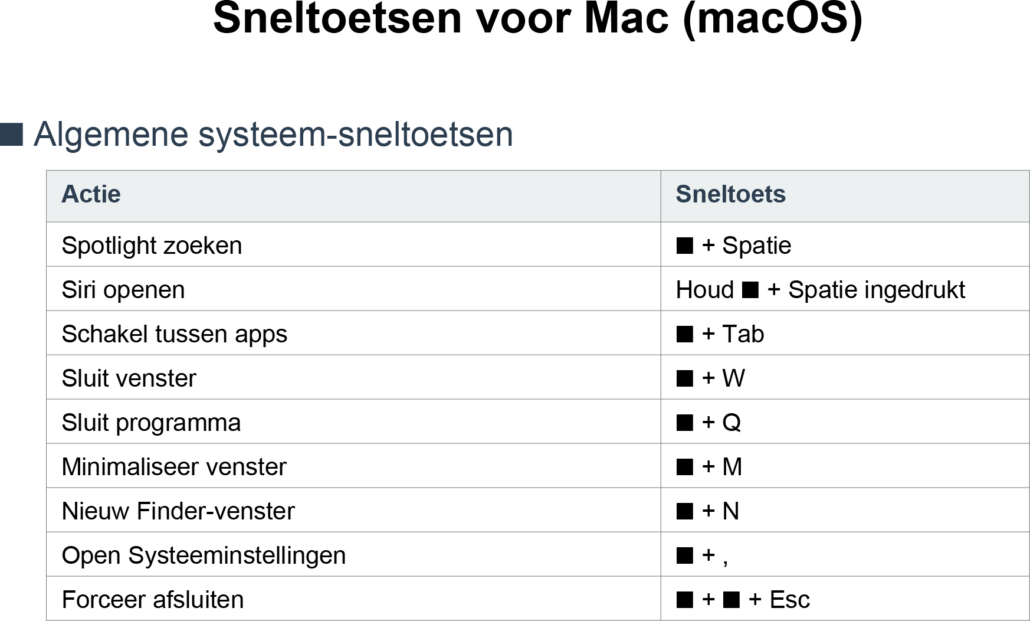Select the "Schakel tussen apps" cell
The height and width of the screenshot is (621, 1030).
(x=174, y=334)
